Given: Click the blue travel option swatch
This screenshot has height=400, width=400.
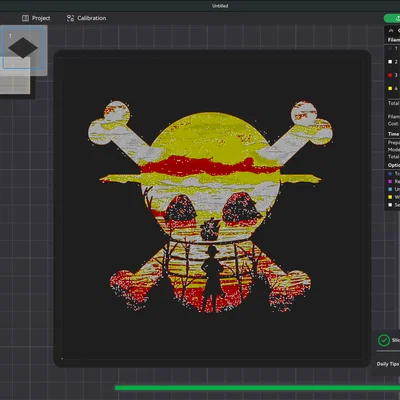Looking at the screenshot, I should coord(390,174).
